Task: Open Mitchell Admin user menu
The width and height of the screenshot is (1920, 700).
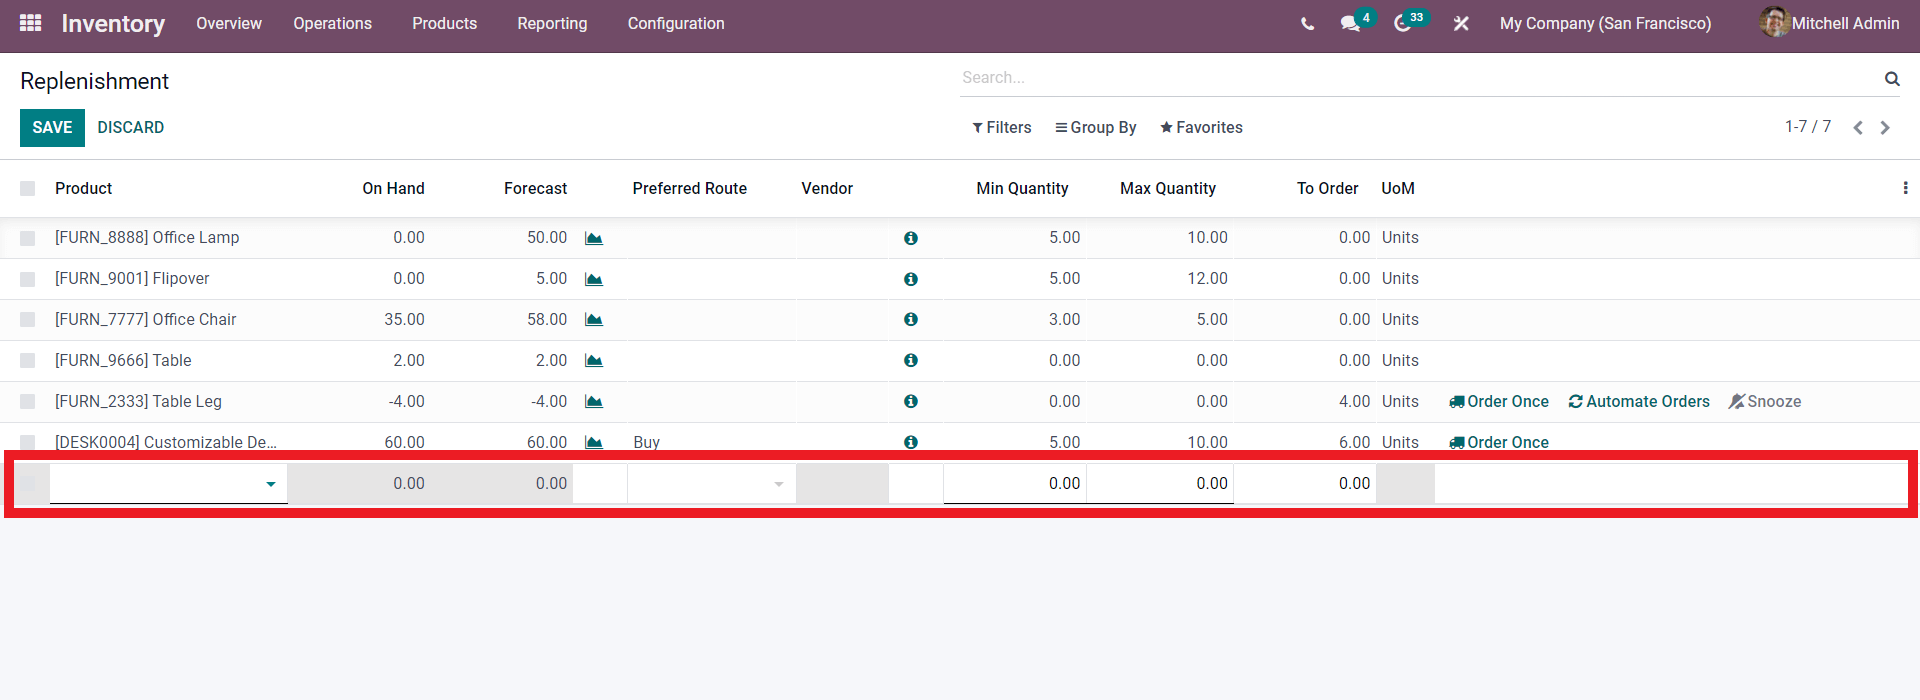Action: (x=1830, y=23)
